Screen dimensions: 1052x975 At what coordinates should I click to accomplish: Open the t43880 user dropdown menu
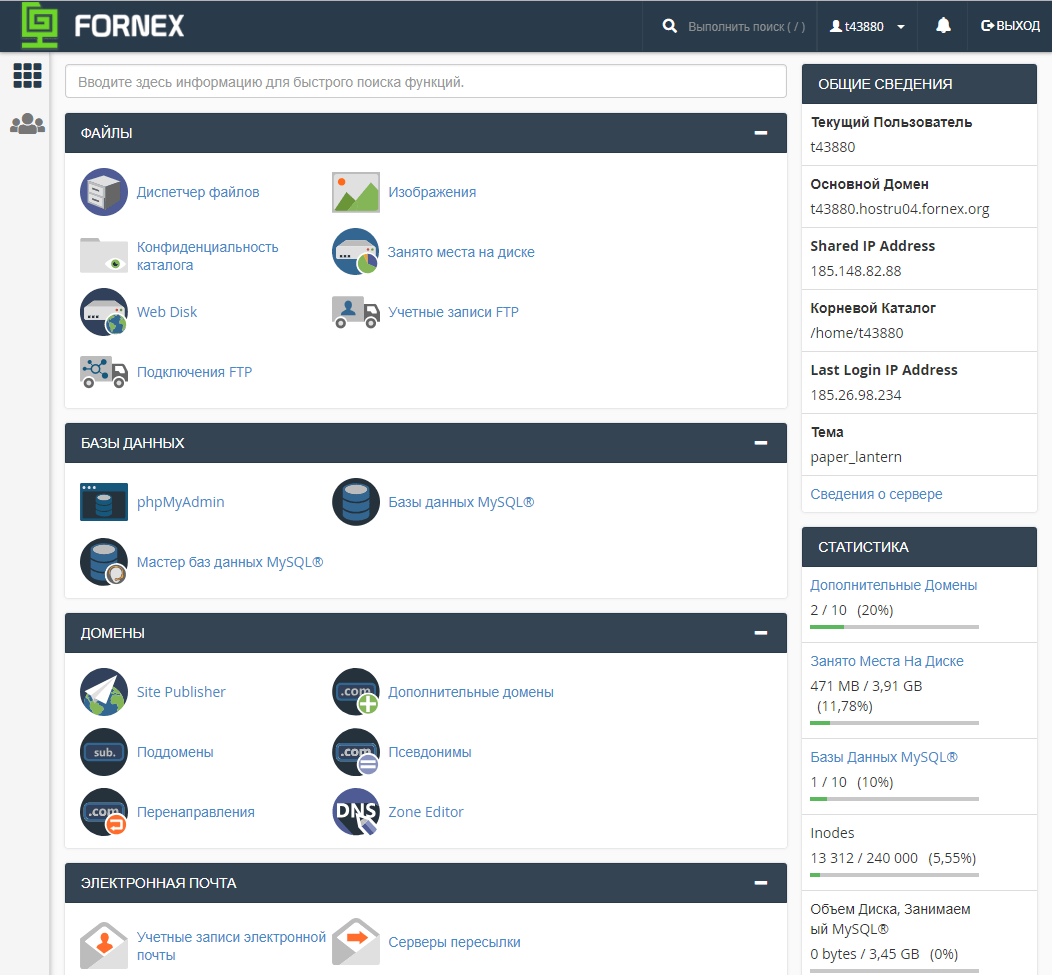[867, 26]
